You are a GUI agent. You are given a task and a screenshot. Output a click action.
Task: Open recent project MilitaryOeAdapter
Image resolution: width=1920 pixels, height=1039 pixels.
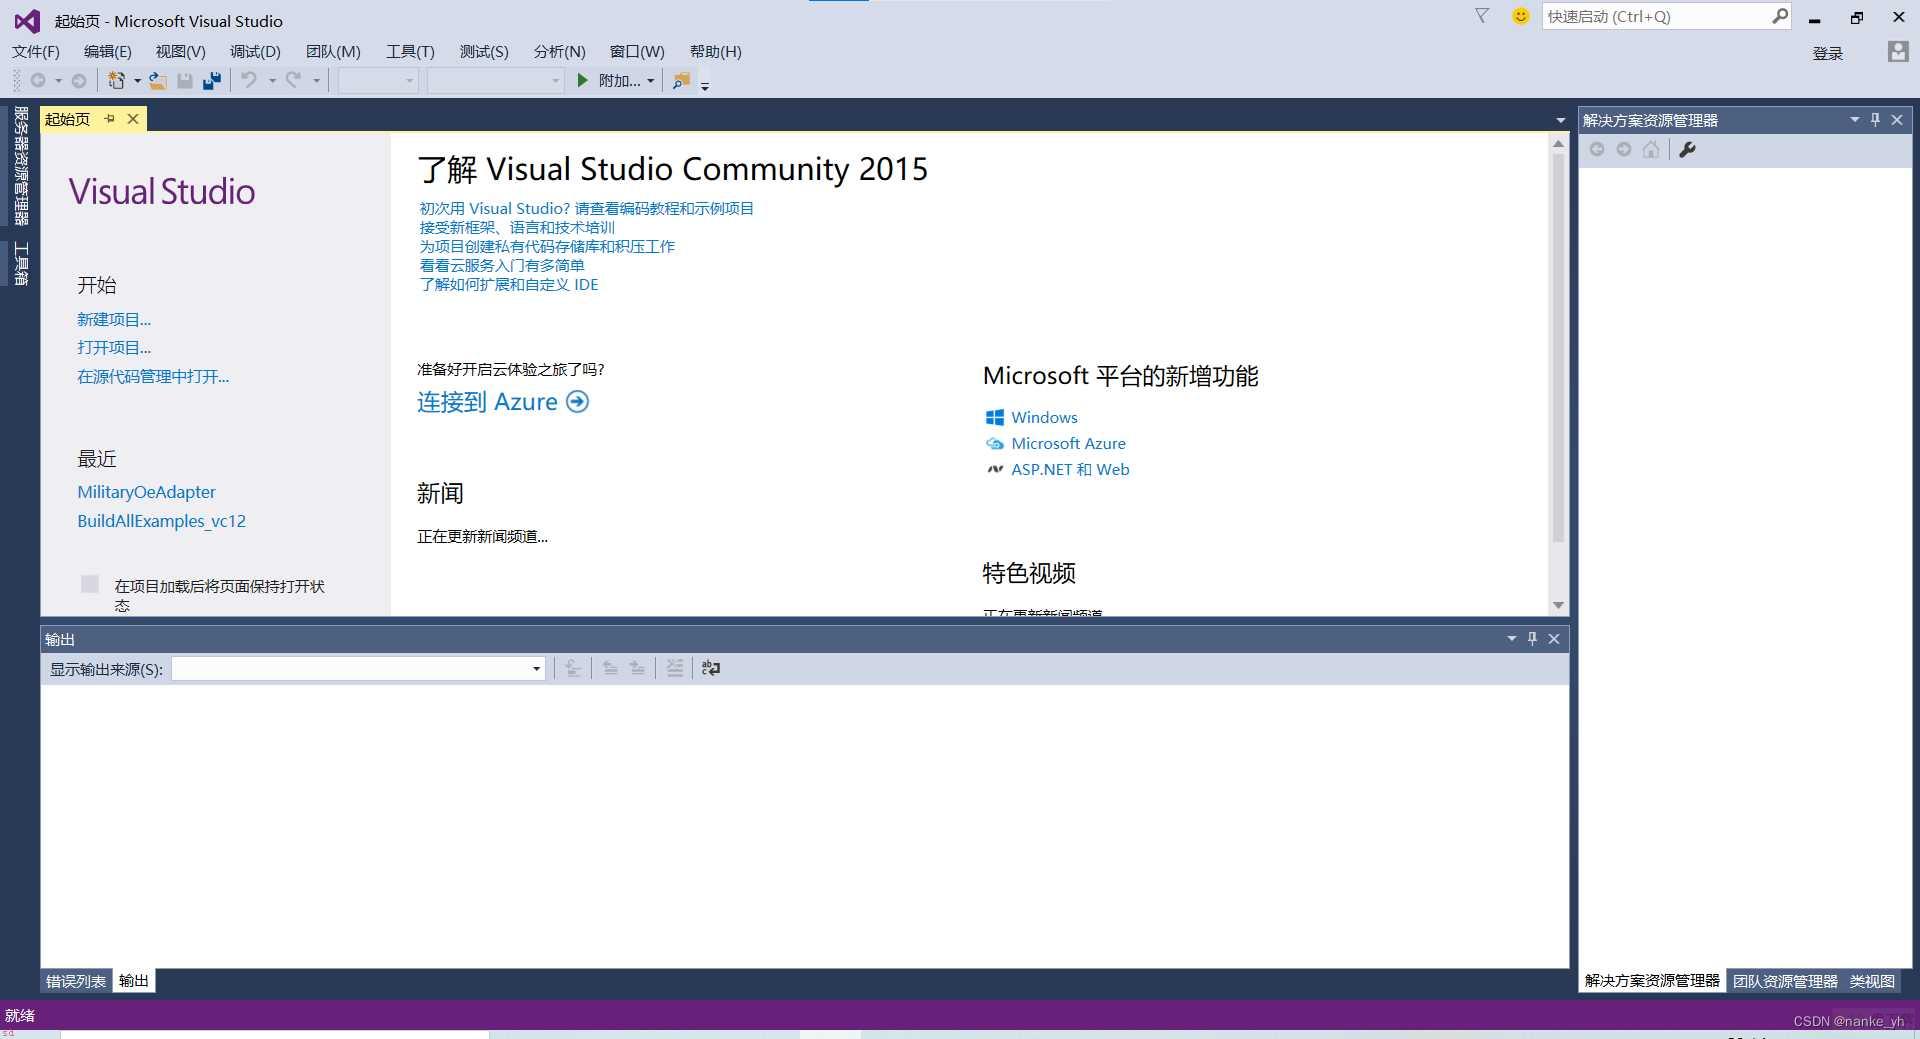[x=146, y=492]
